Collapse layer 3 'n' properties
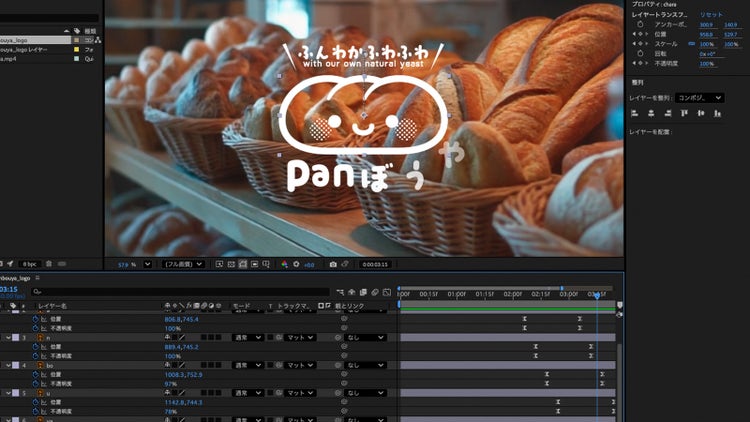This screenshot has width=750, height=422. 8,338
